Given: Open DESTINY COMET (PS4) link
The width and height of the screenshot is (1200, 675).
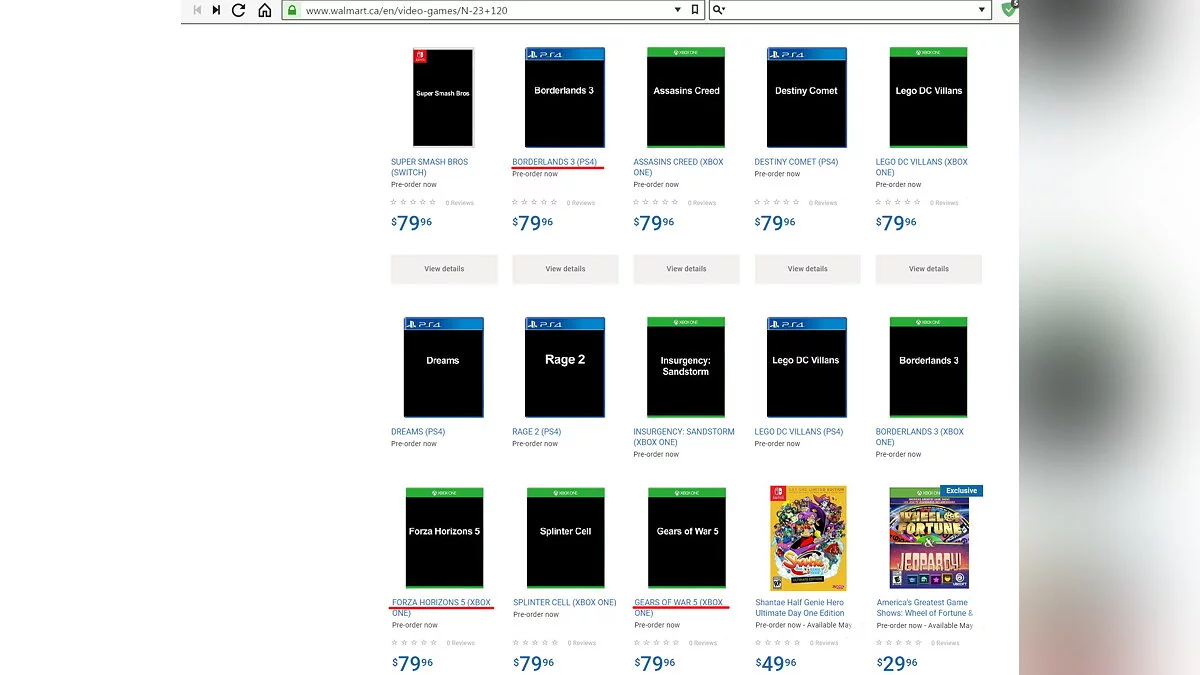Looking at the screenshot, I should pyautogui.click(x=796, y=162).
